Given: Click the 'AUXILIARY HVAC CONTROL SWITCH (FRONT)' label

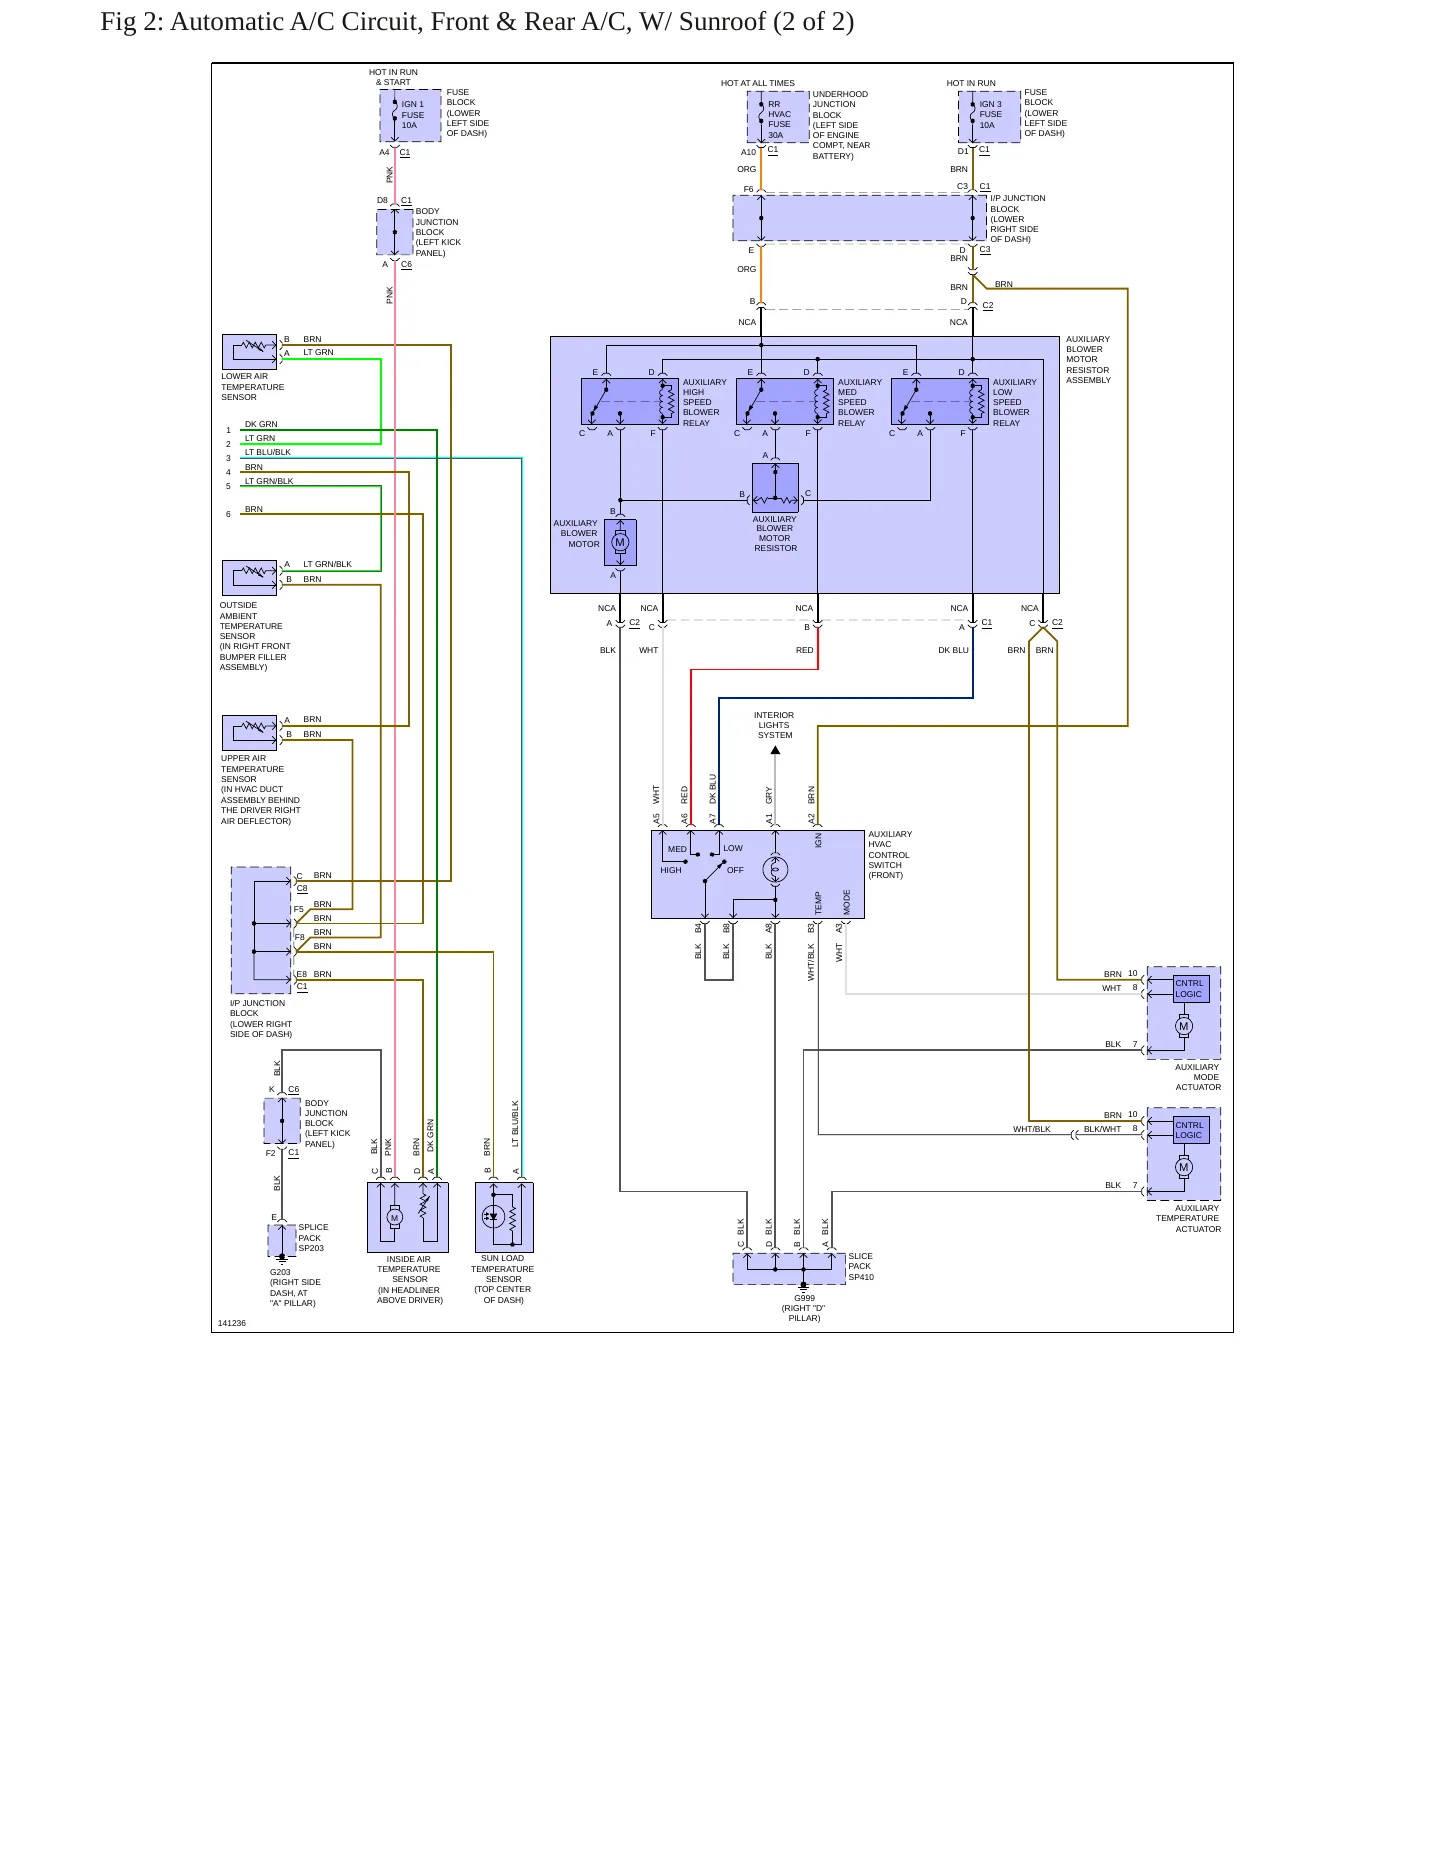Looking at the screenshot, I should coord(890,855).
